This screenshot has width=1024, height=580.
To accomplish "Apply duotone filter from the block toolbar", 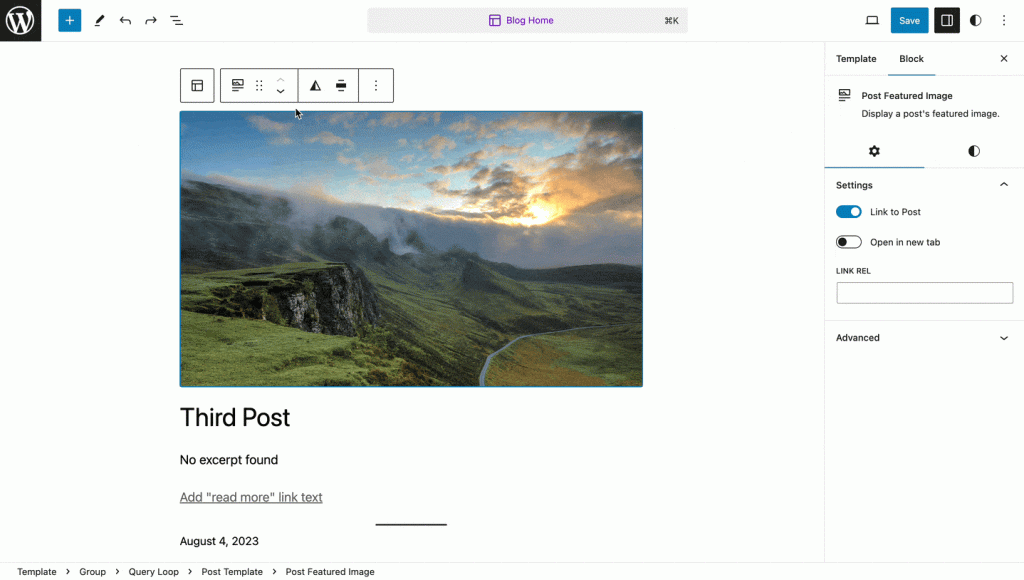I will coord(315,86).
